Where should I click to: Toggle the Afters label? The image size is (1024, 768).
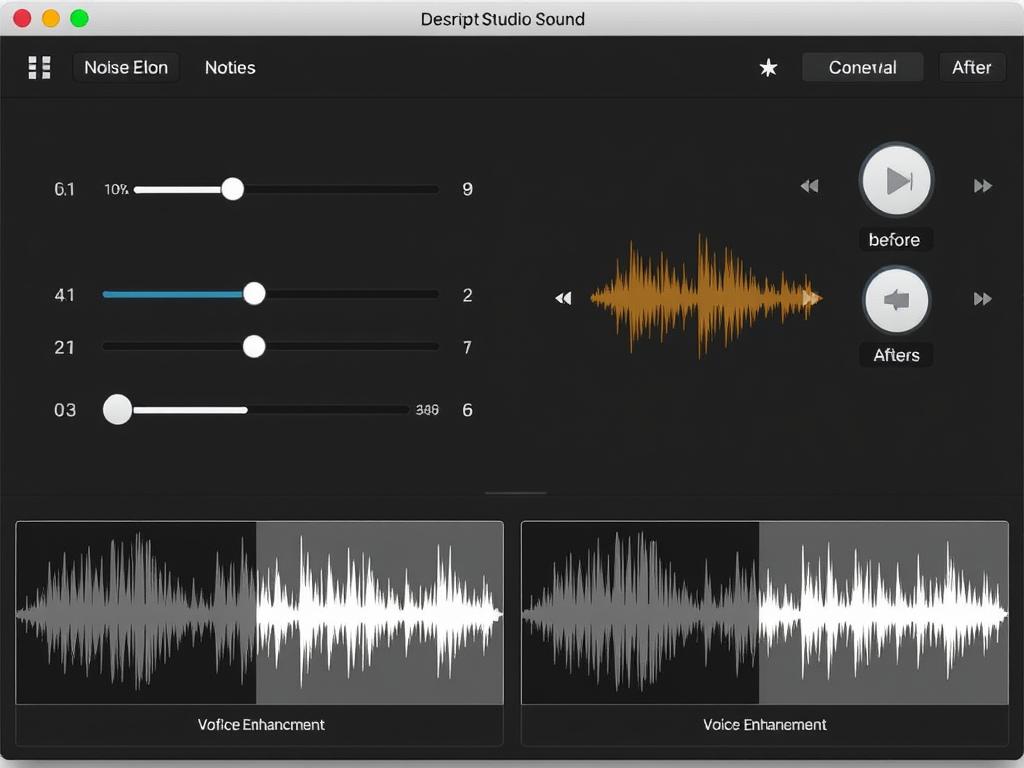[896, 355]
